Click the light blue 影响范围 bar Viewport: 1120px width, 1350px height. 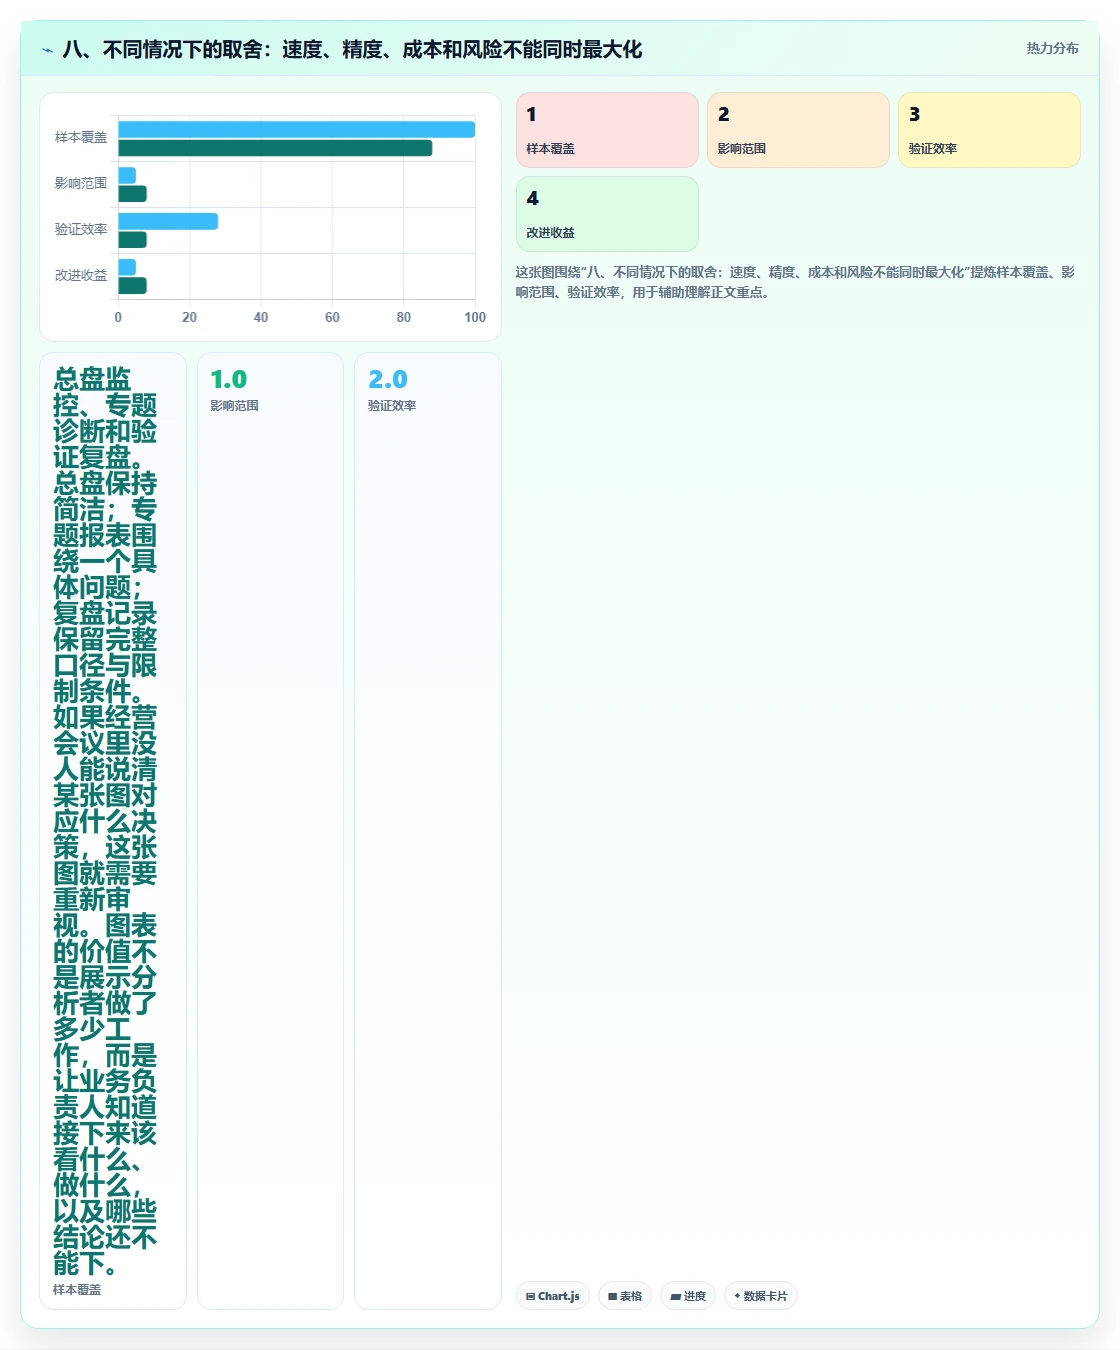point(127,175)
